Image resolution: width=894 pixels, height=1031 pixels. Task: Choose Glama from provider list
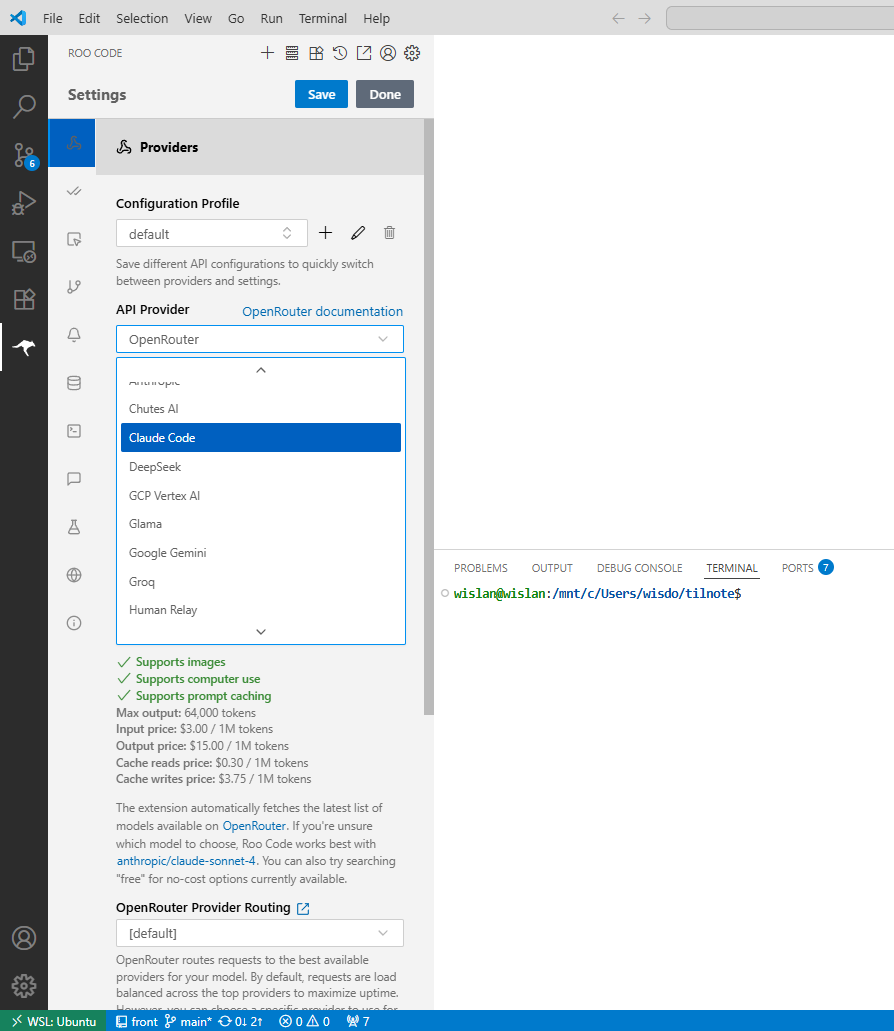click(x=261, y=524)
